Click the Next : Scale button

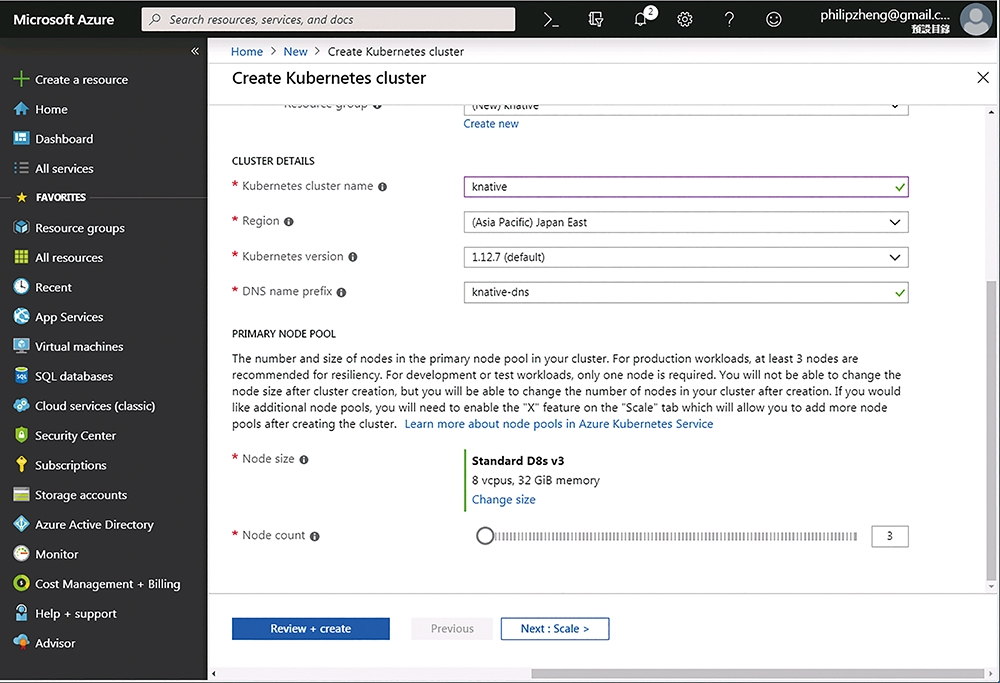[x=555, y=628]
